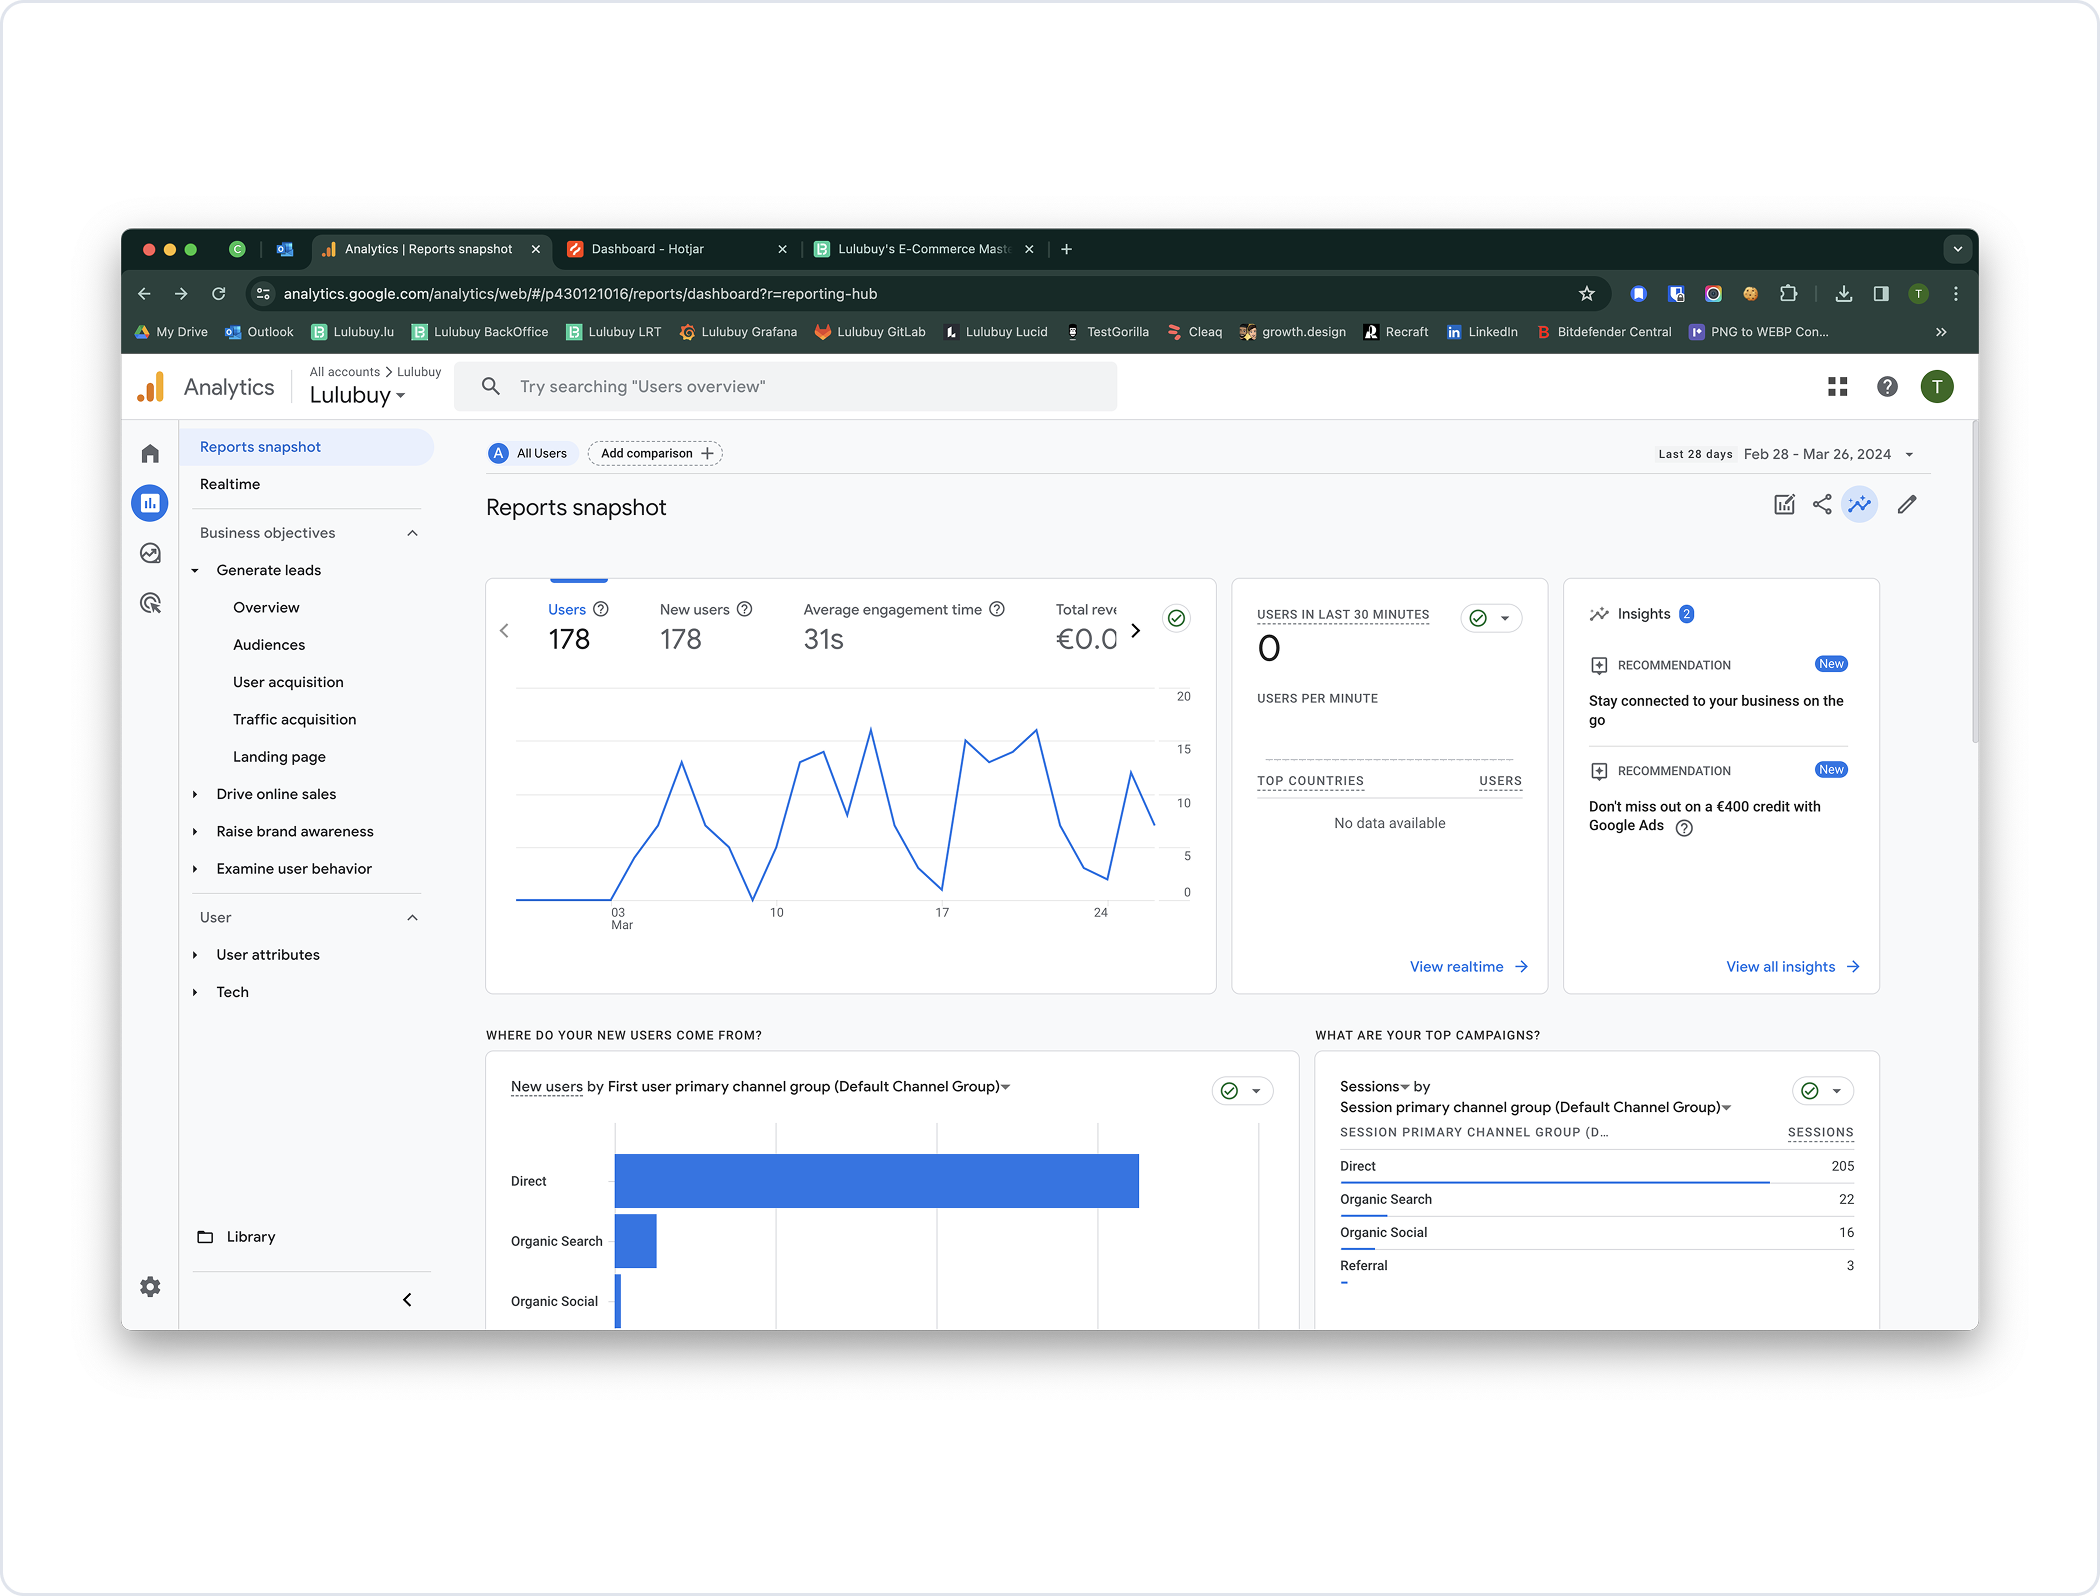Open the green T account avatar
This screenshot has height=1596, width=2100.
(x=1937, y=387)
